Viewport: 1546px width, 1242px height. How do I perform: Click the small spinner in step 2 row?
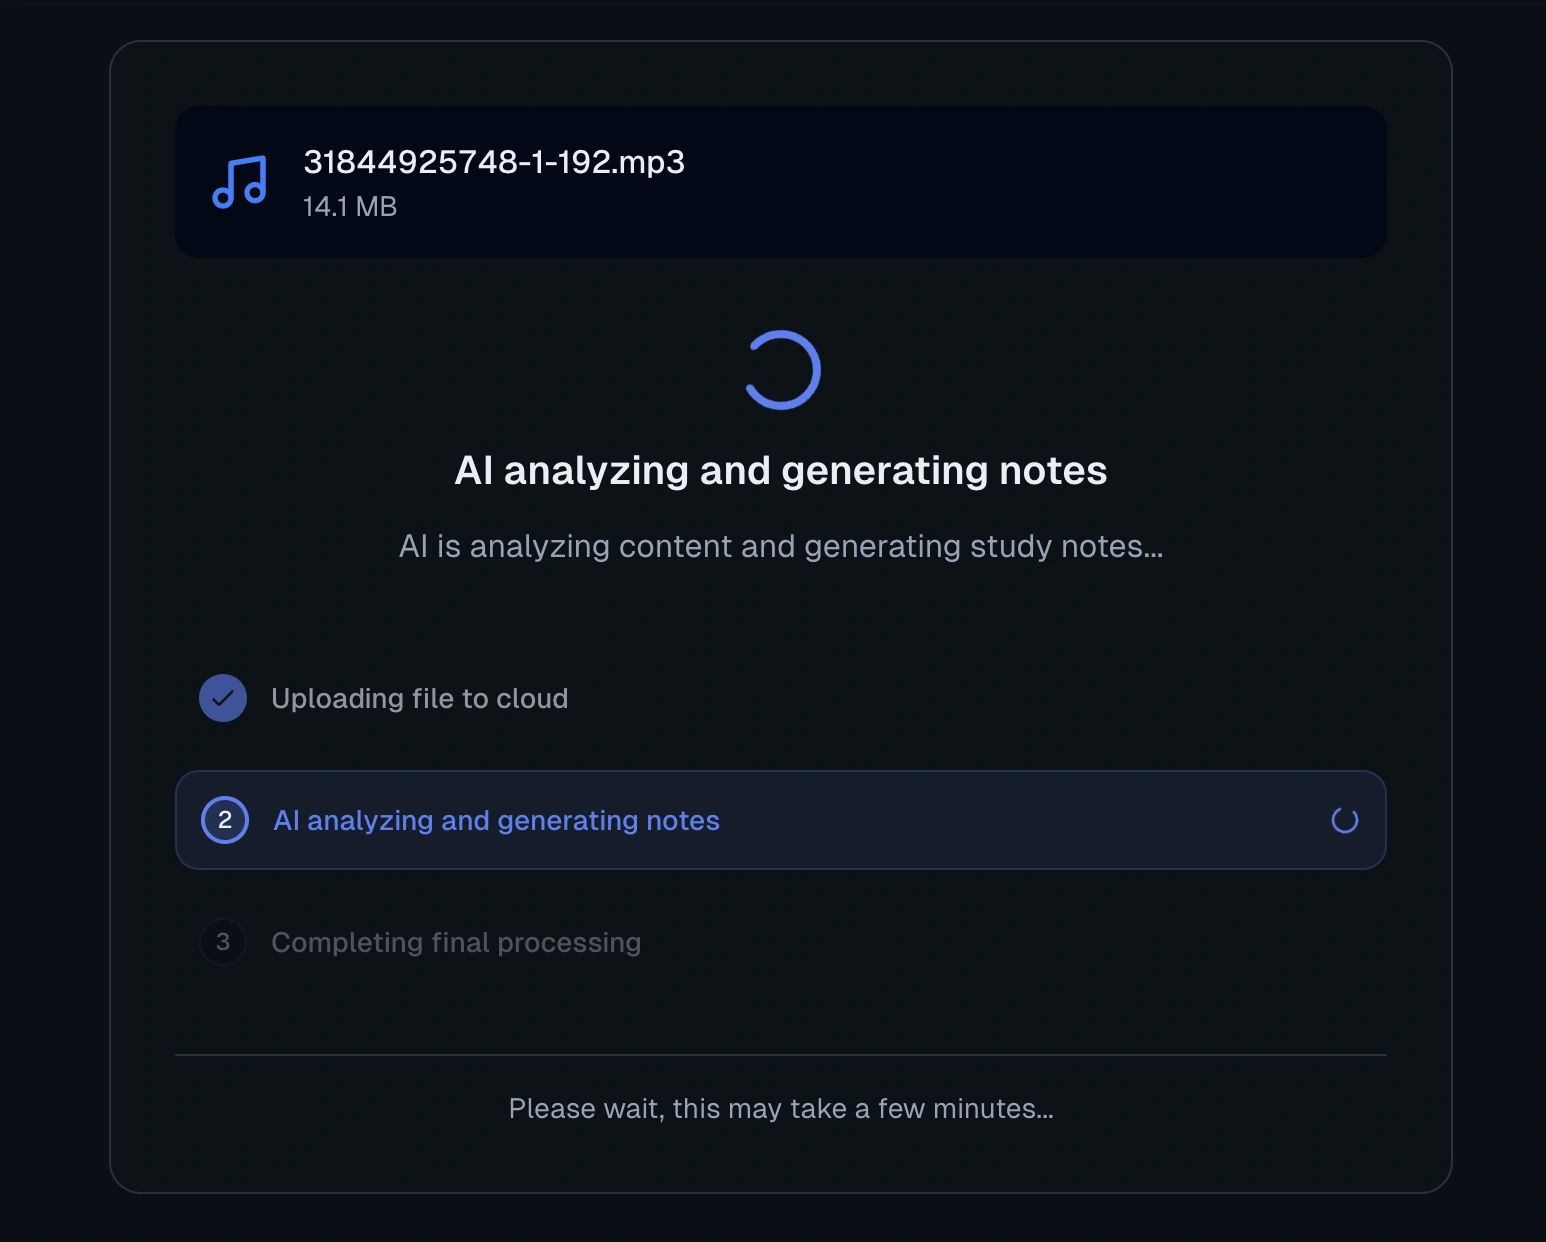[x=1344, y=821]
